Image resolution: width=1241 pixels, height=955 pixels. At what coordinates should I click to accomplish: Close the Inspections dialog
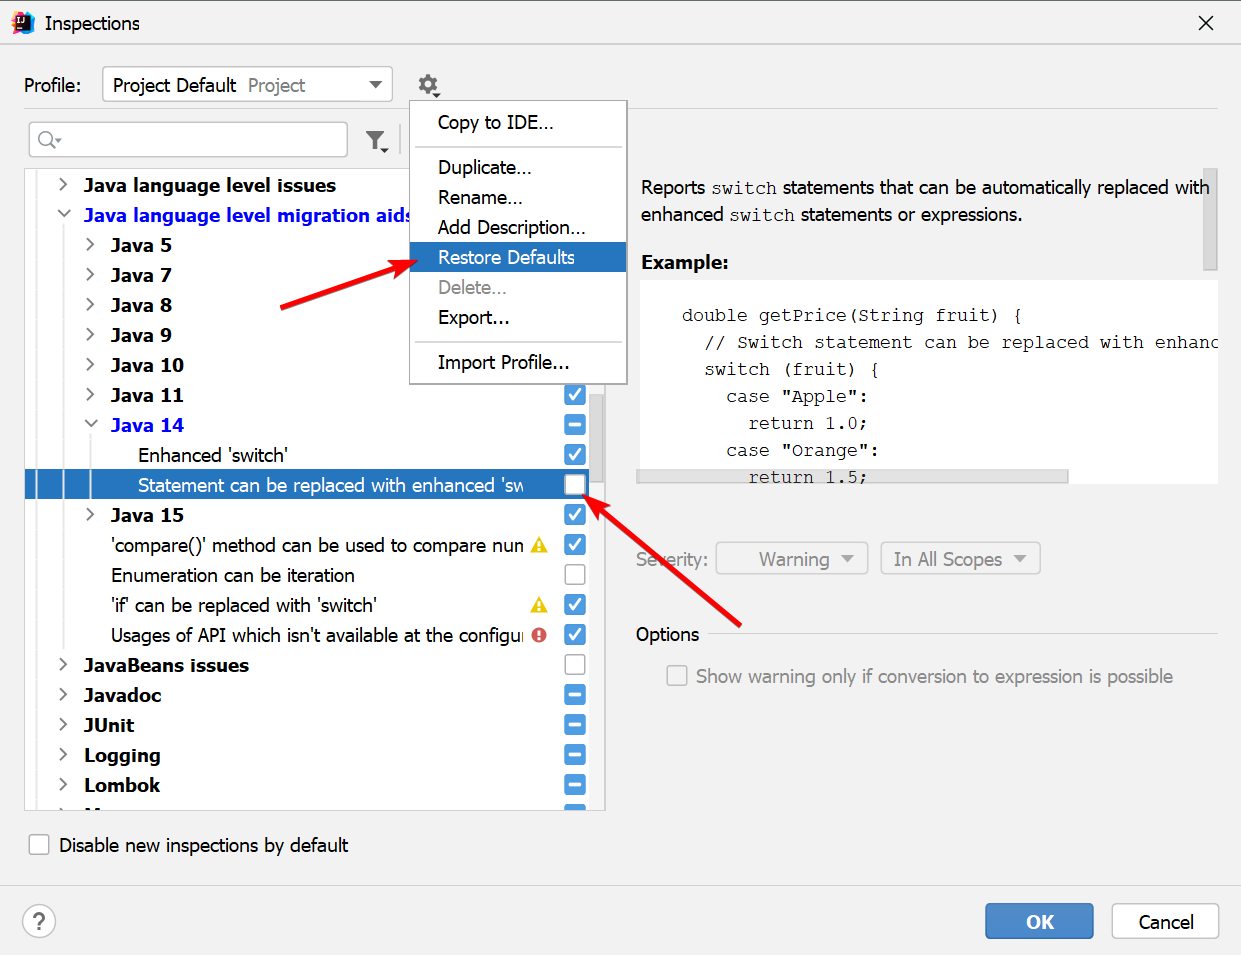pyautogui.click(x=1206, y=22)
